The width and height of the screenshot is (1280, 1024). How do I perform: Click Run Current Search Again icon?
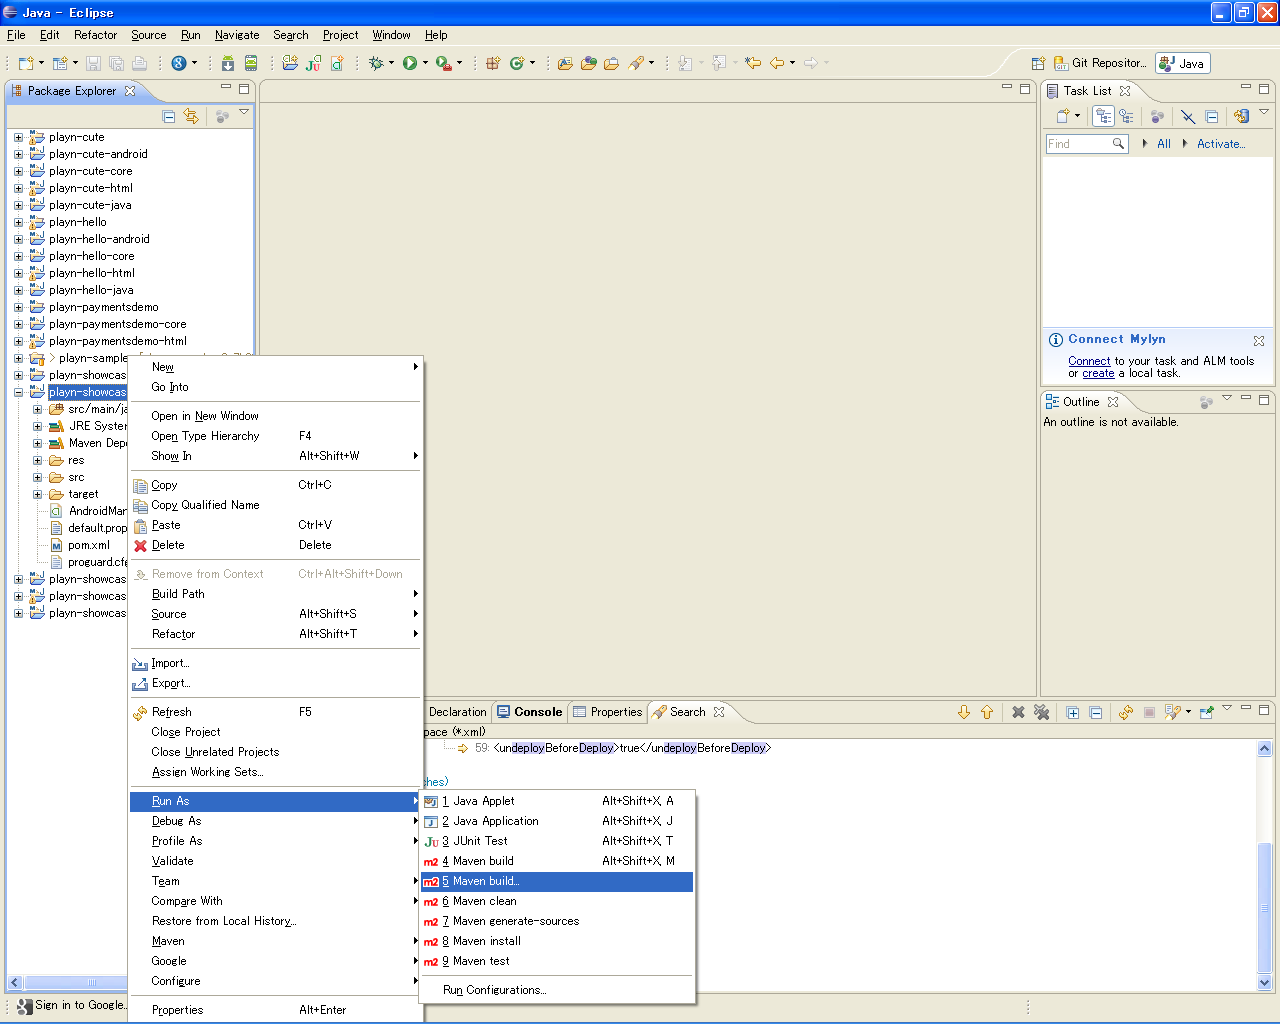(x=1126, y=712)
